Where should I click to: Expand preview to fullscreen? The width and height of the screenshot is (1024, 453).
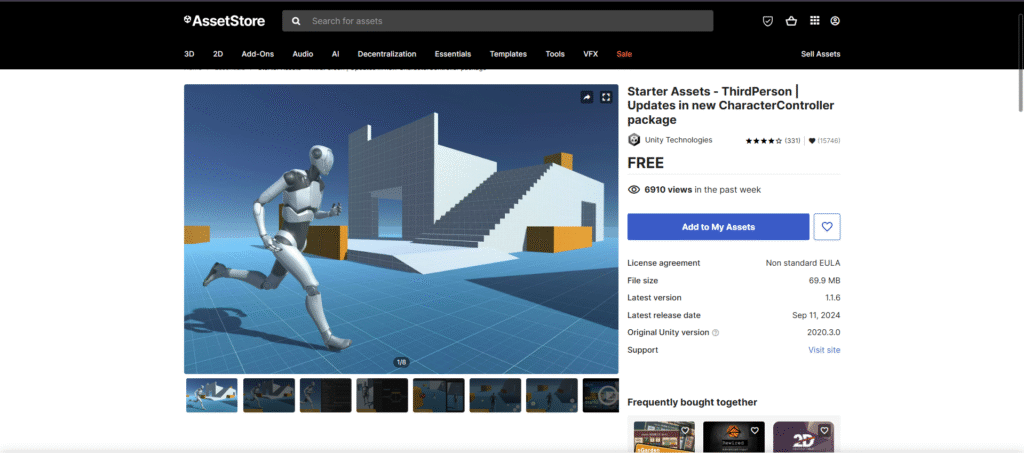click(606, 97)
